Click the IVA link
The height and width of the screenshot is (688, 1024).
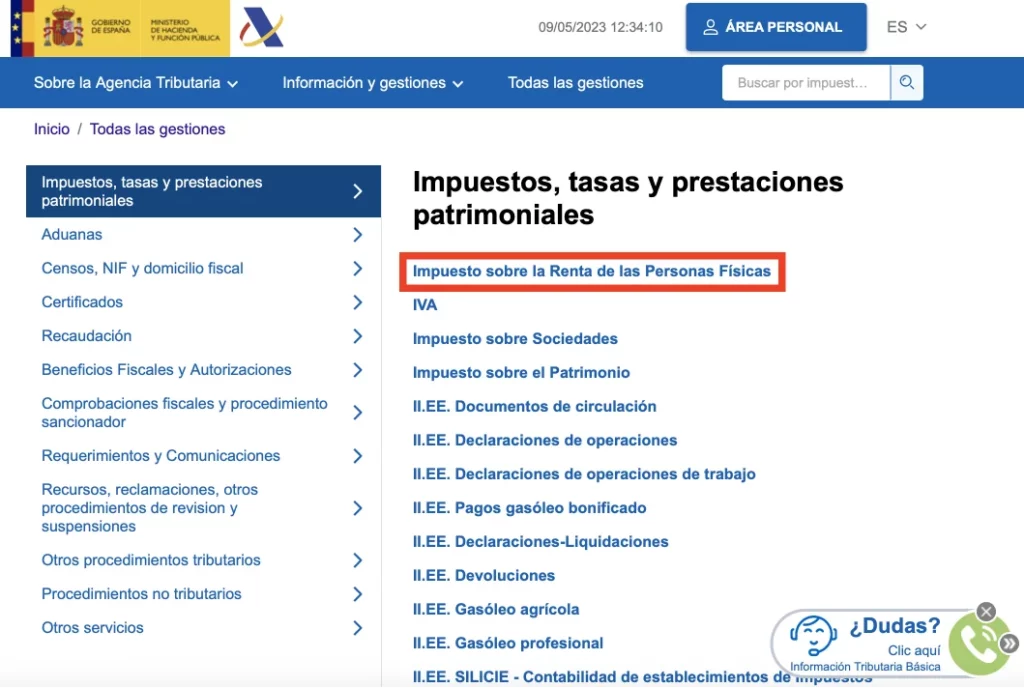tap(424, 305)
